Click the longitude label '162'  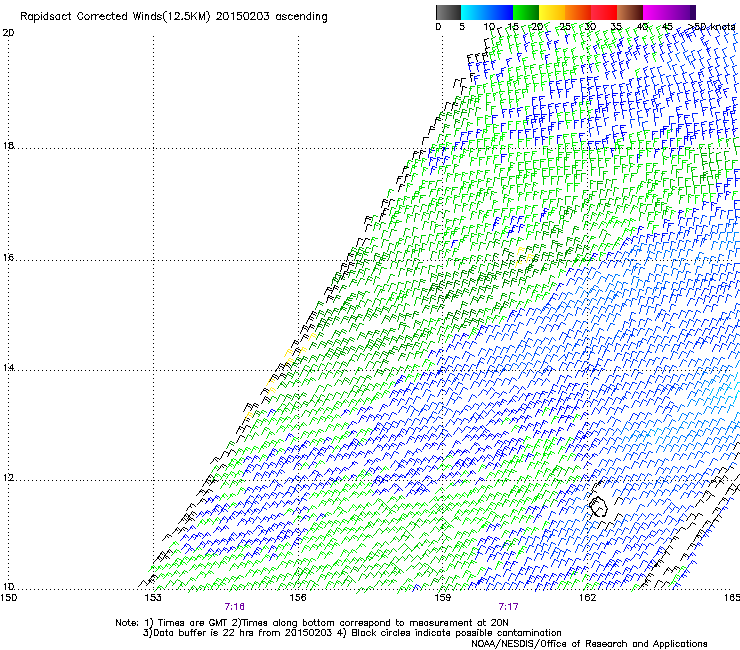pyautogui.click(x=587, y=598)
